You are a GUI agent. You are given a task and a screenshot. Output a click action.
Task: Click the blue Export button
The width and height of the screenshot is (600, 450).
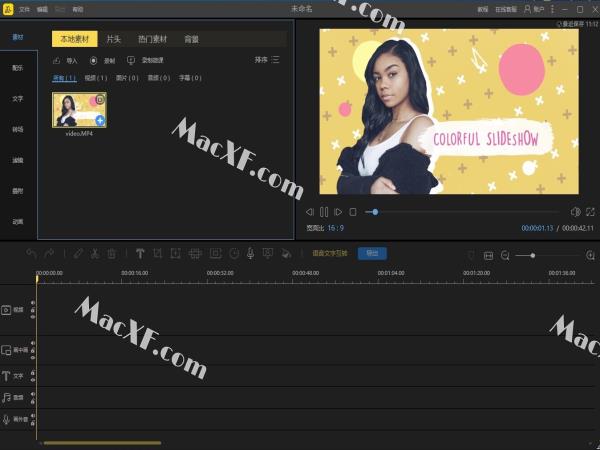tap(372, 253)
